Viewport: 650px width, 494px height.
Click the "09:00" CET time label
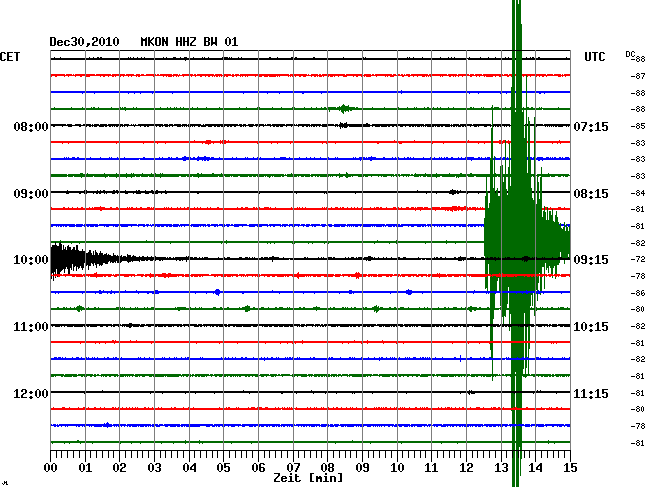point(31,194)
